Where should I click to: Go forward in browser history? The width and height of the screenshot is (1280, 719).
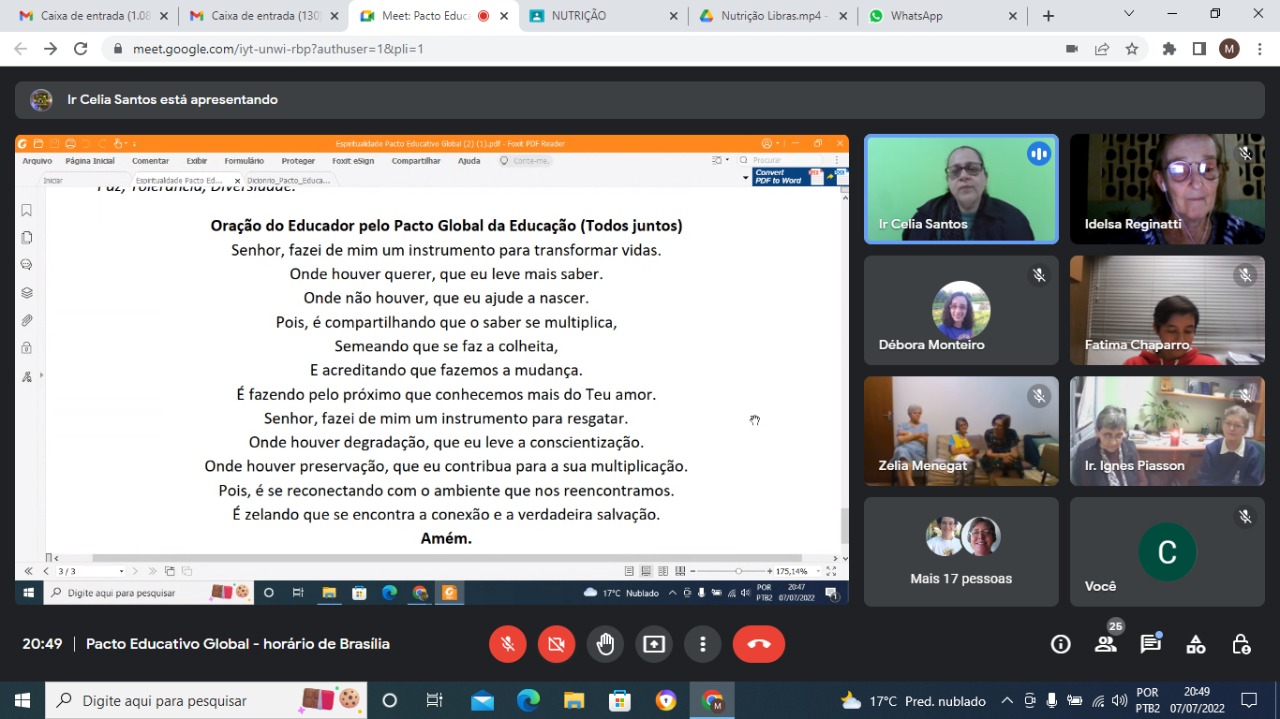click(x=51, y=49)
